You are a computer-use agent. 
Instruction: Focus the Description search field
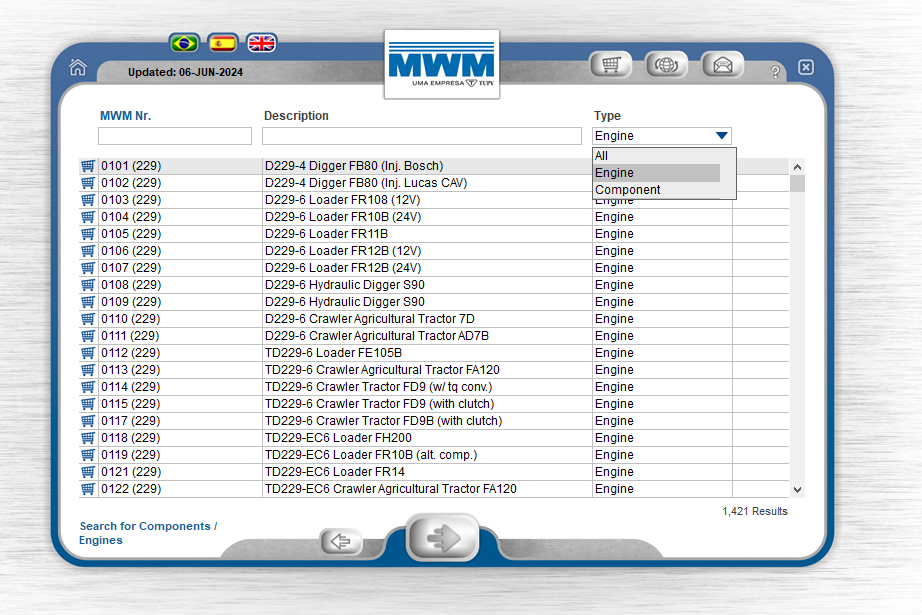point(422,136)
